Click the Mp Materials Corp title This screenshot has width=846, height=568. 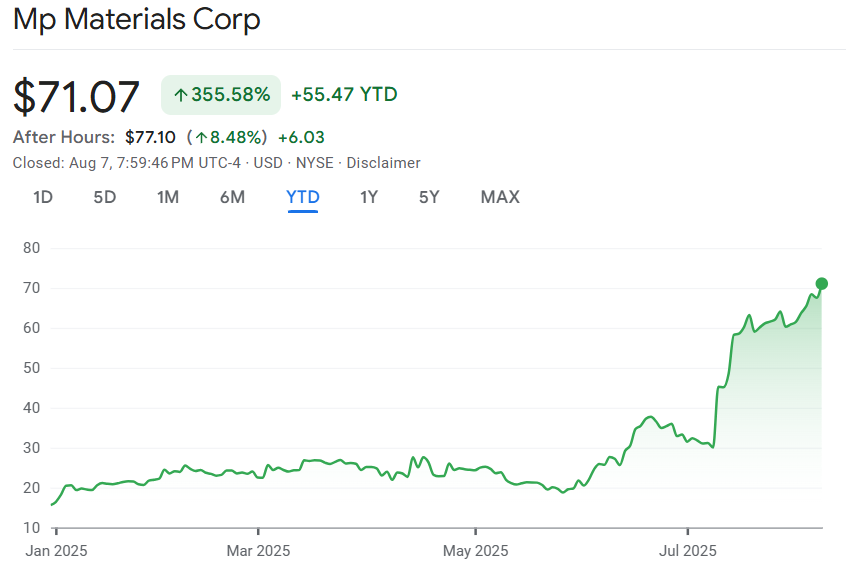tap(137, 20)
